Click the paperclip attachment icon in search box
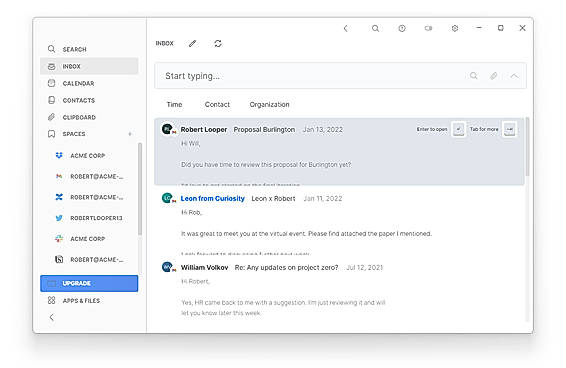 click(x=493, y=76)
